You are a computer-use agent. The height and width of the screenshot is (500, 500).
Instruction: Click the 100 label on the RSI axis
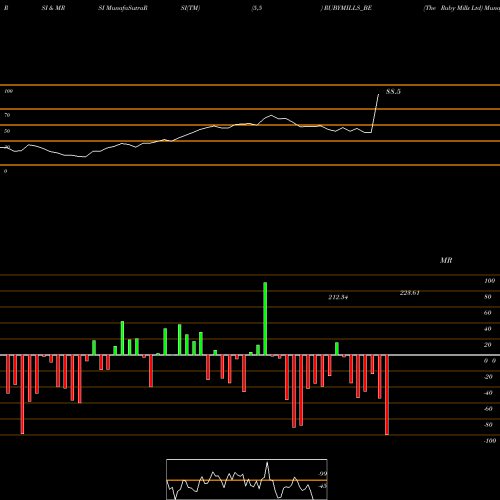(8, 91)
